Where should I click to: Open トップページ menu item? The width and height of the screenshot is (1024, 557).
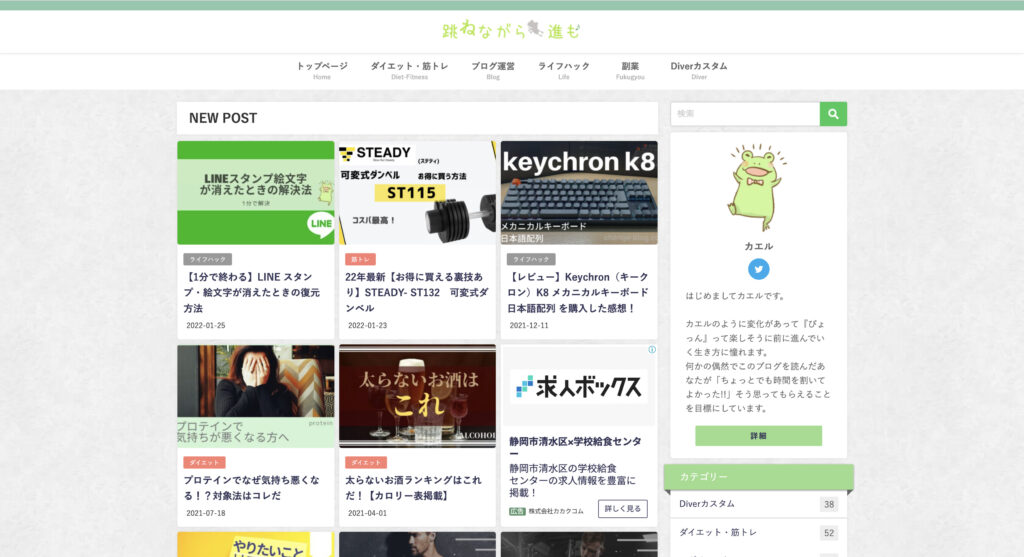coord(321,70)
